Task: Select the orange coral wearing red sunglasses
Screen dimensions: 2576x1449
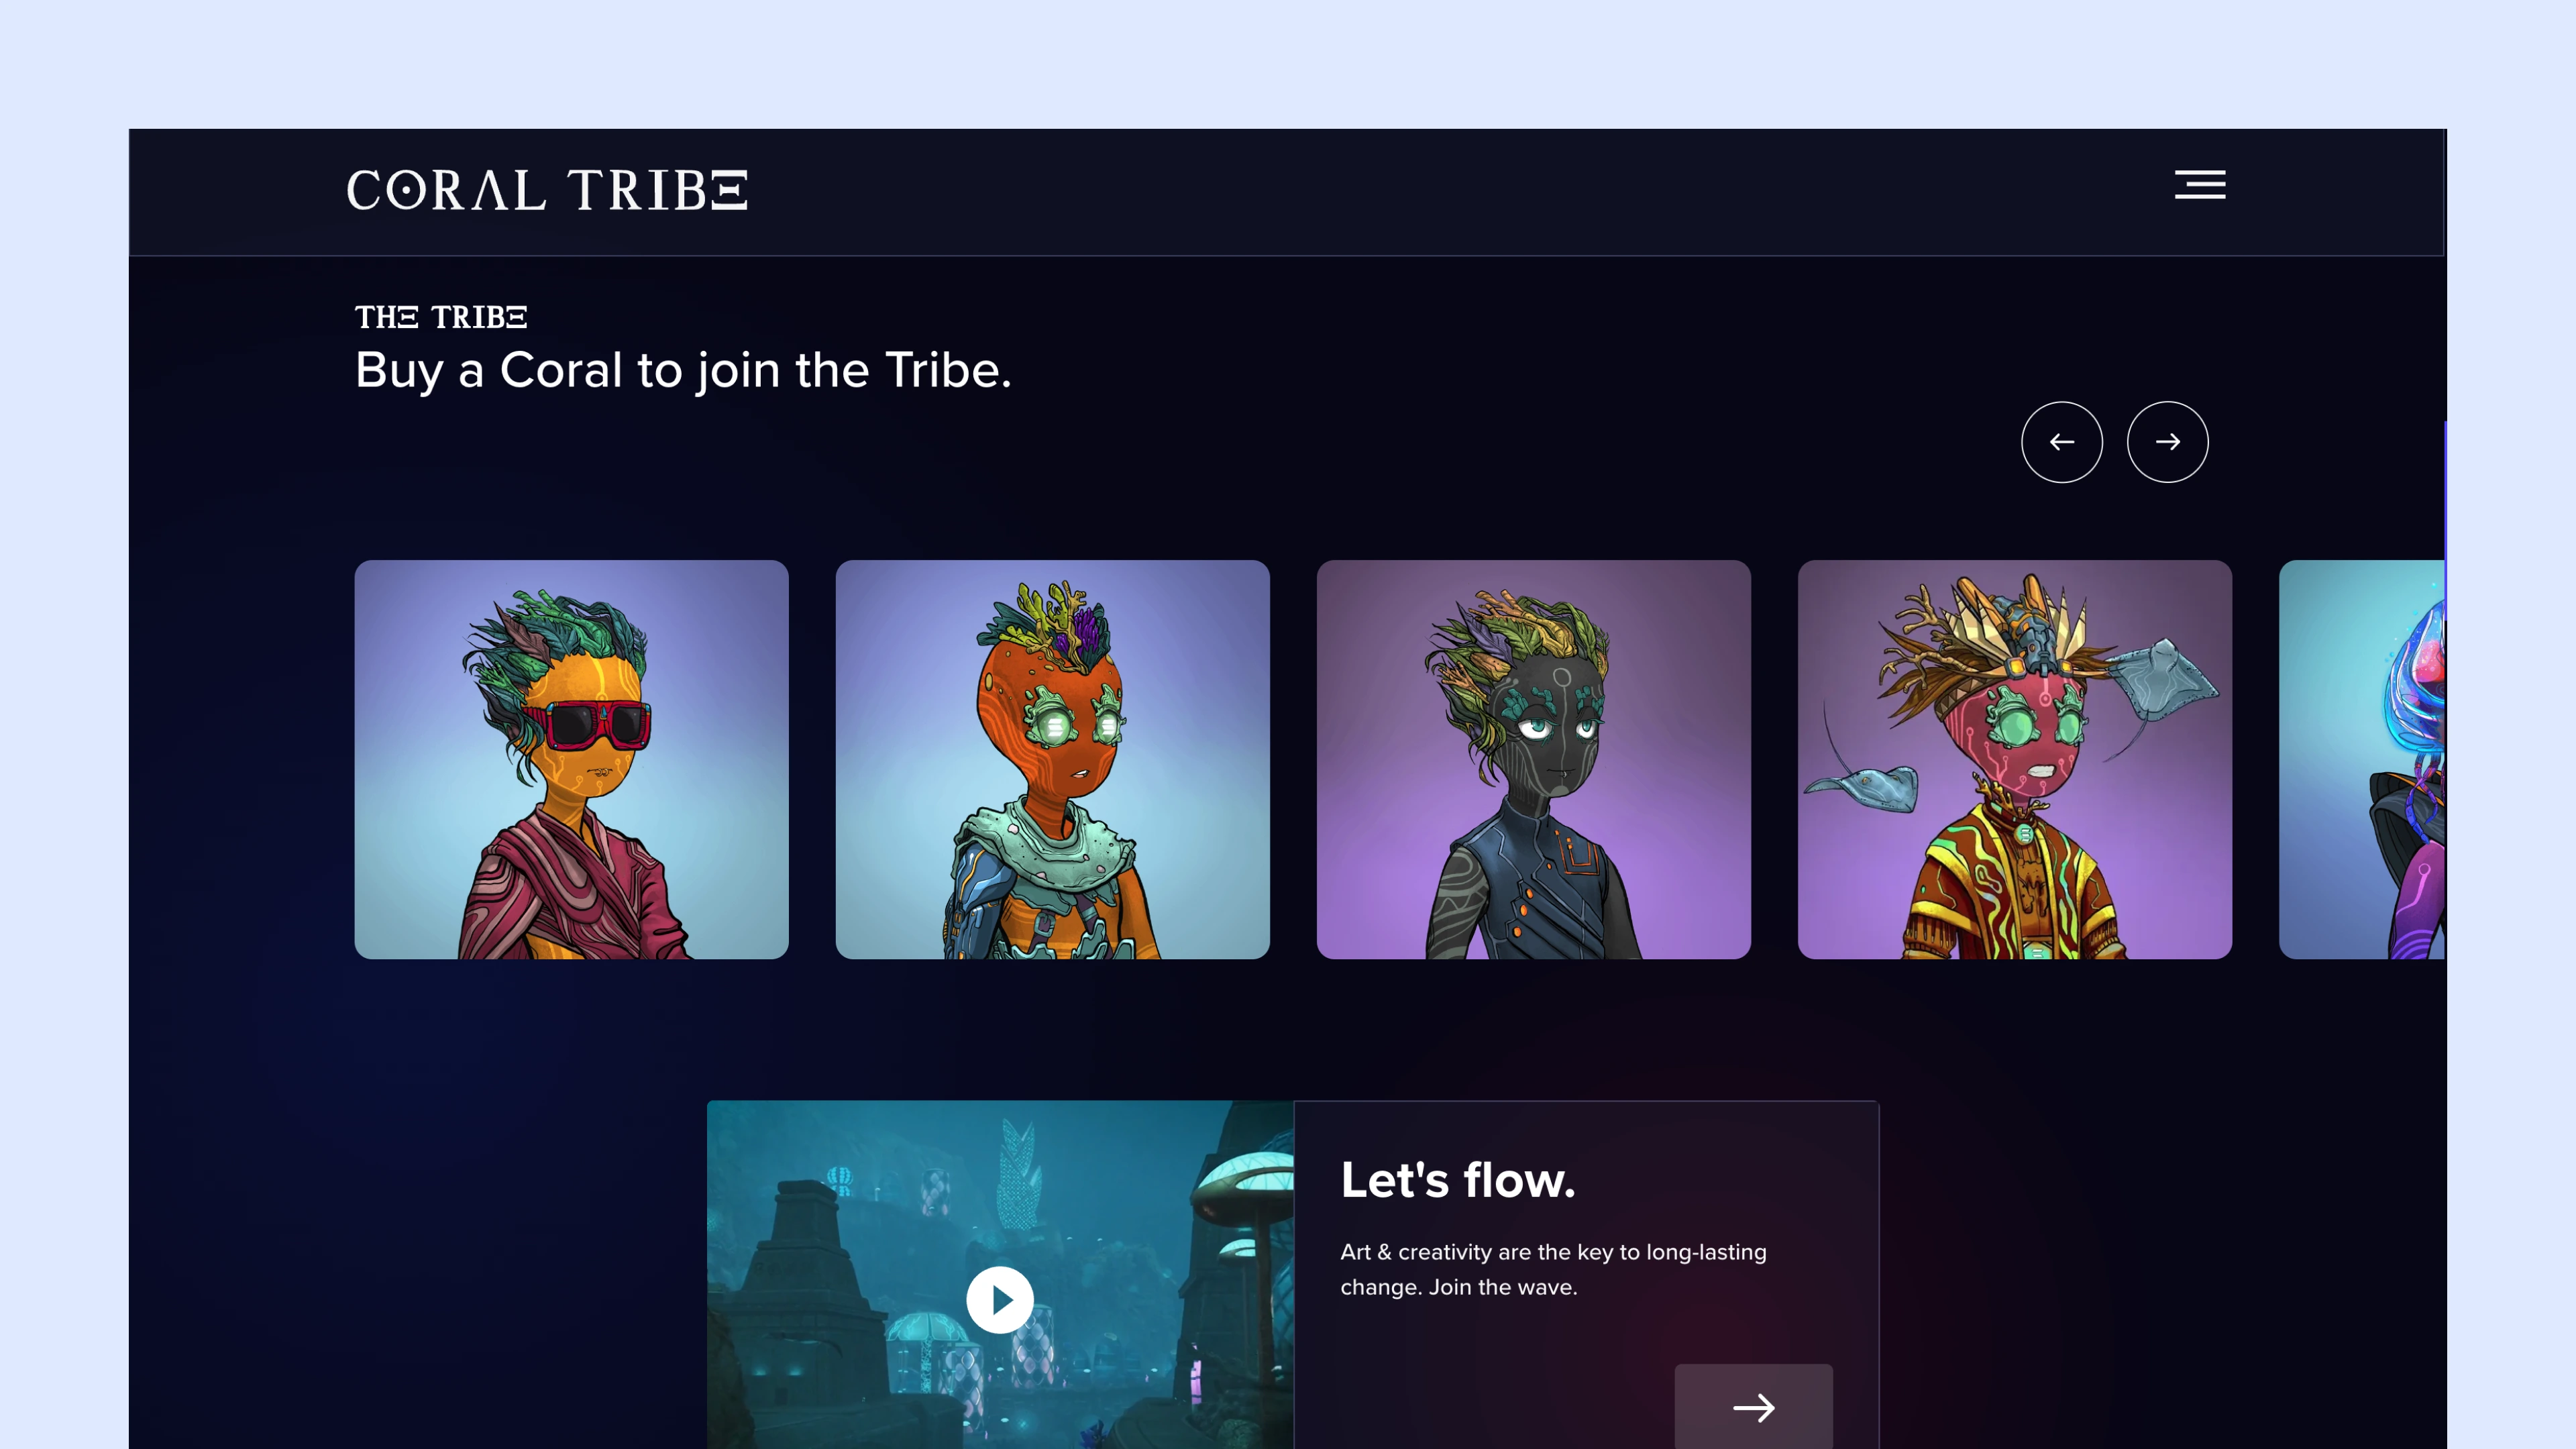Action: [571, 759]
